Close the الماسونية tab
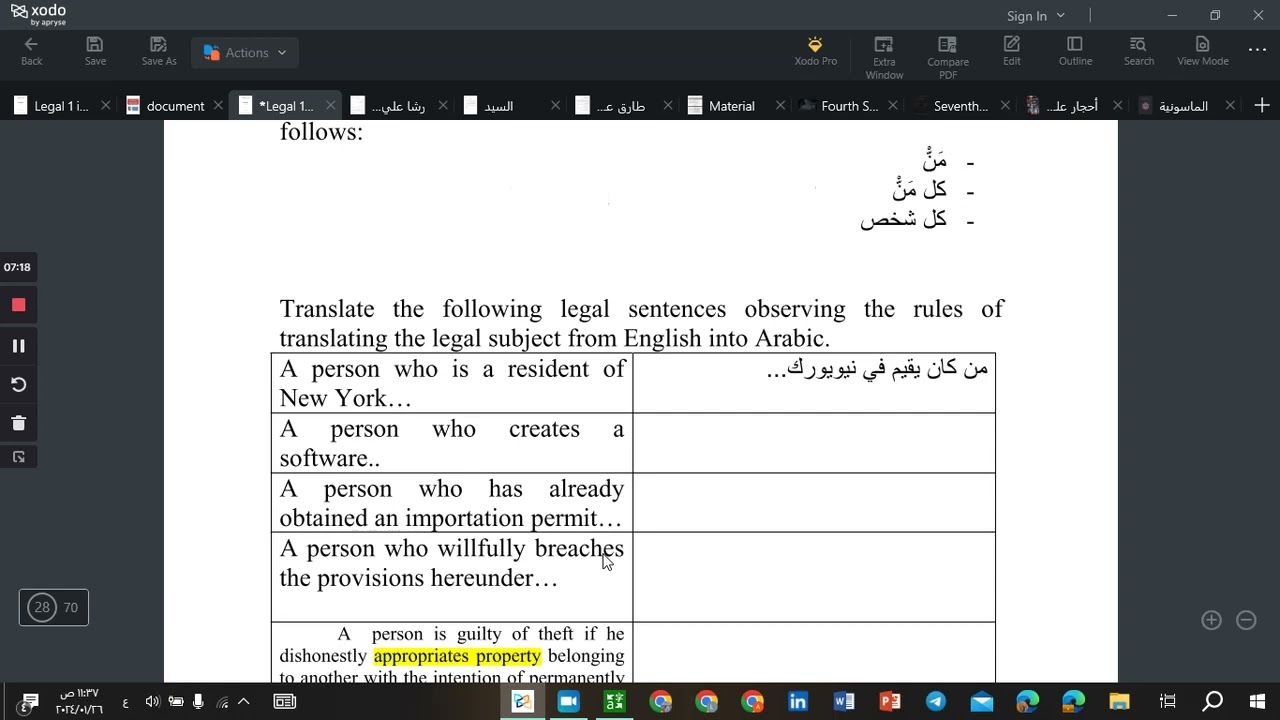Image resolution: width=1280 pixels, height=720 pixels. 1230,106
